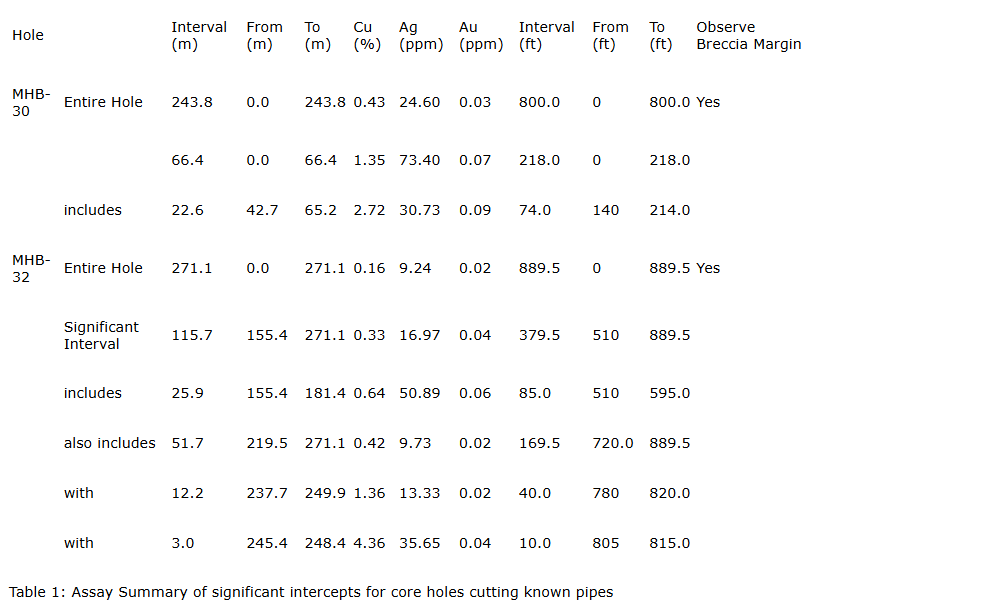Viewport: 1000px width, 605px height.
Task: Select the 35.65 Ag value
Action: (x=419, y=543)
